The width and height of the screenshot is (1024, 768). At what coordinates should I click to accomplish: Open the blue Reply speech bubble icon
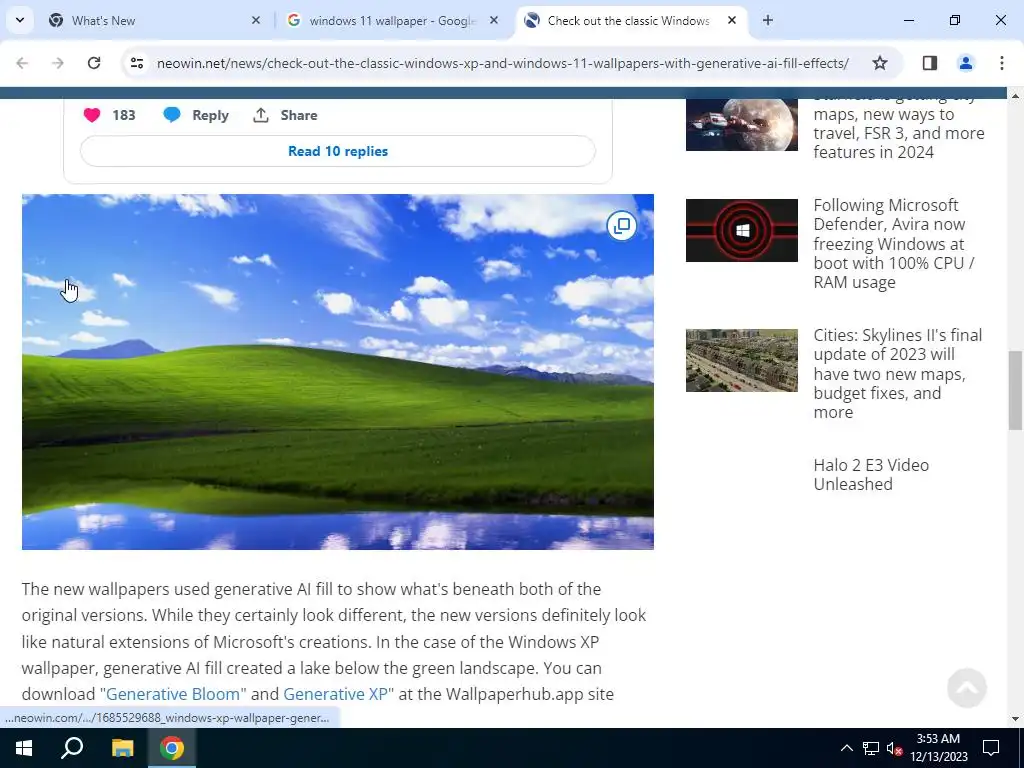coord(172,115)
